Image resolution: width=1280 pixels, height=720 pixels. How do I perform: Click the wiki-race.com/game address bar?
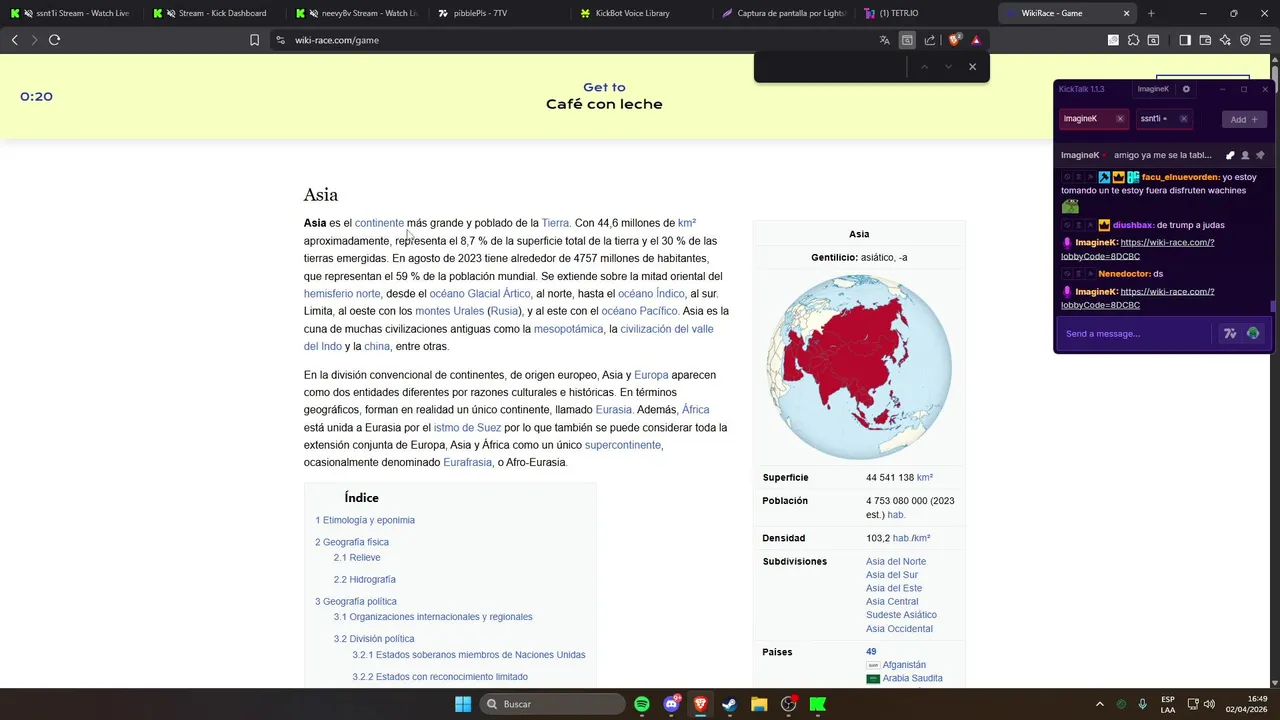point(570,40)
